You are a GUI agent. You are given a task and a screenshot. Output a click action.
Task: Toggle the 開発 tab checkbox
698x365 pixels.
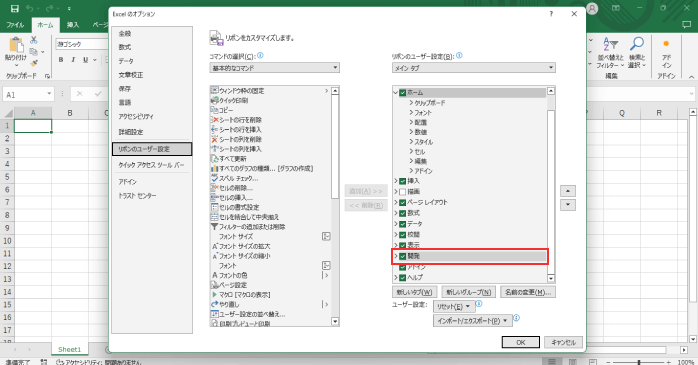(x=402, y=256)
